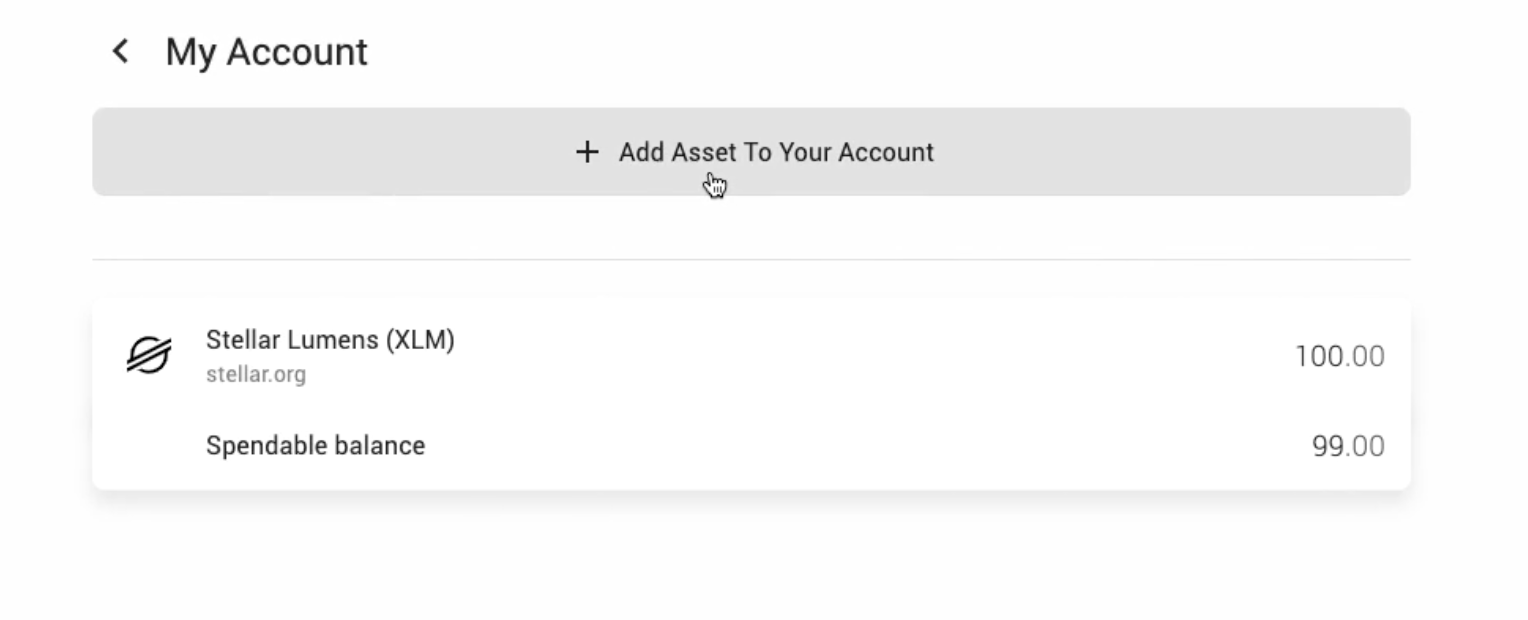Click the stellar.org domain text

[x=256, y=375]
